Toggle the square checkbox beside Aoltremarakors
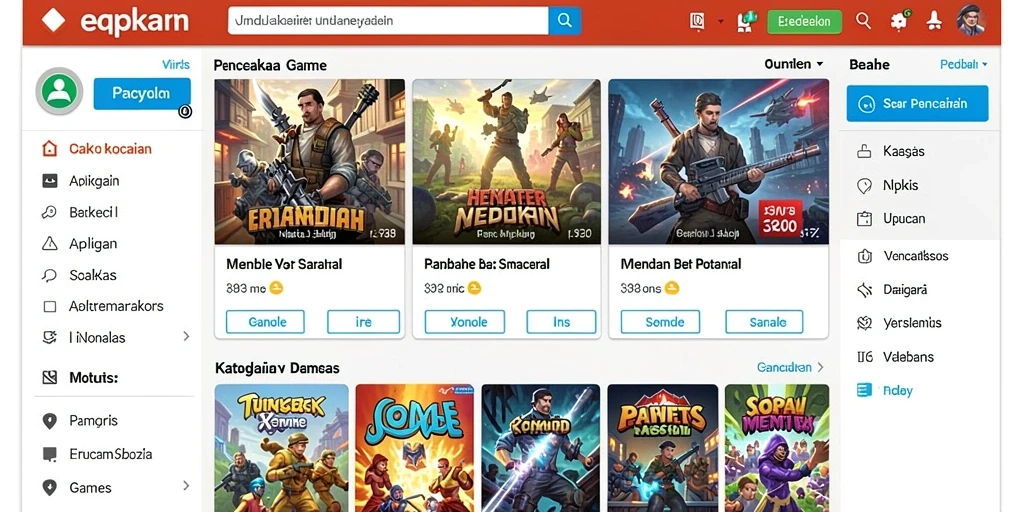Image resolution: width=1024 pixels, height=512 pixels. click(x=50, y=306)
